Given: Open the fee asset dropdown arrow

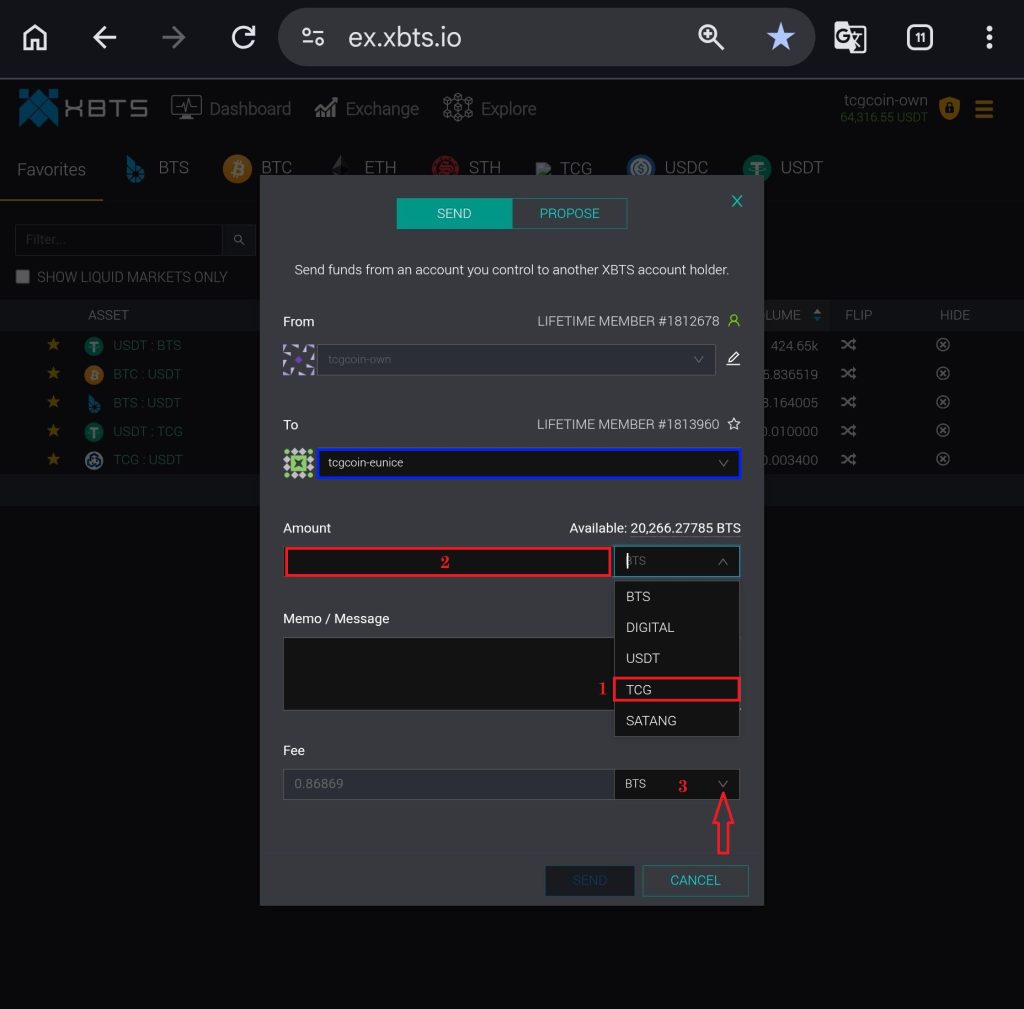Looking at the screenshot, I should [x=723, y=784].
